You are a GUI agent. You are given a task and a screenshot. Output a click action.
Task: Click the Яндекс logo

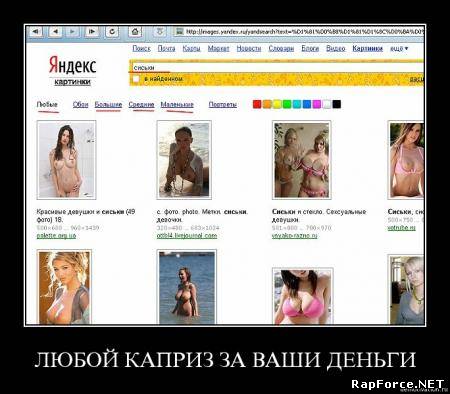[73, 65]
